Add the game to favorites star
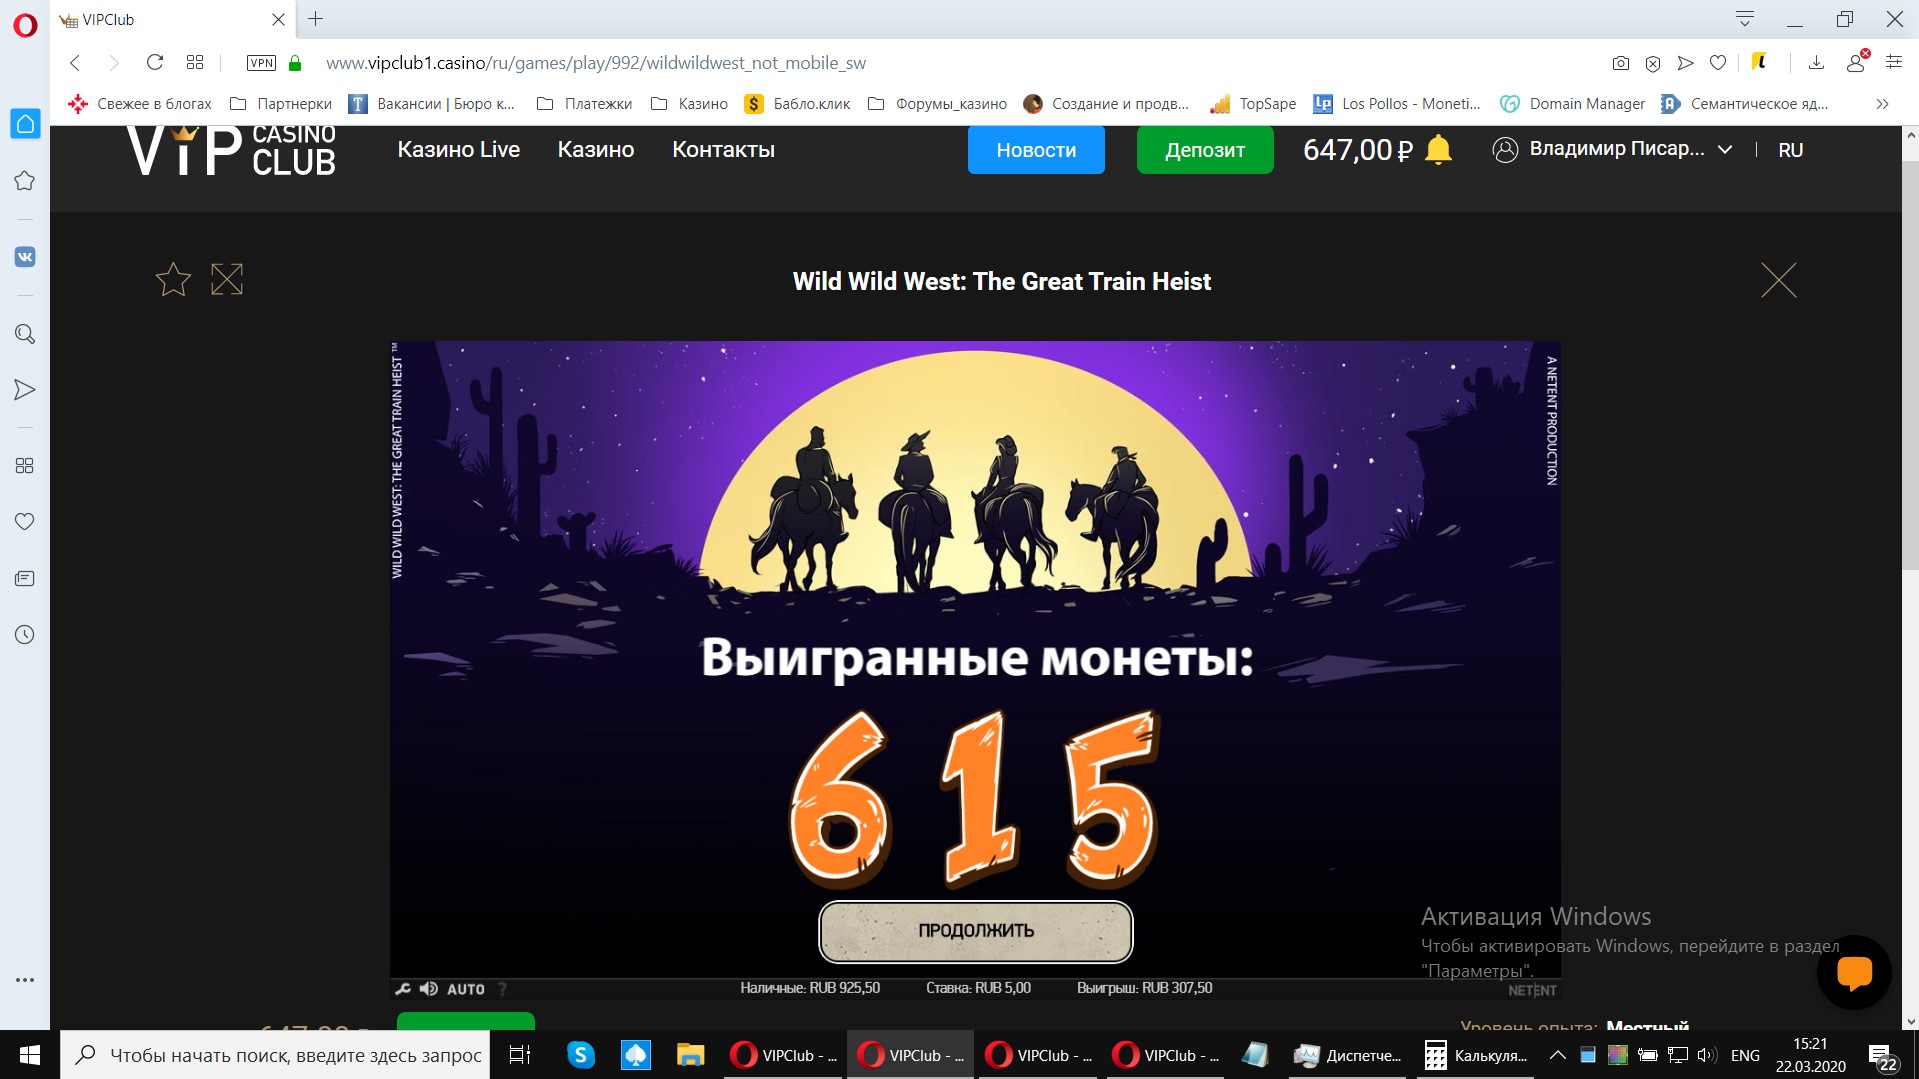1919x1079 pixels. [173, 279]
